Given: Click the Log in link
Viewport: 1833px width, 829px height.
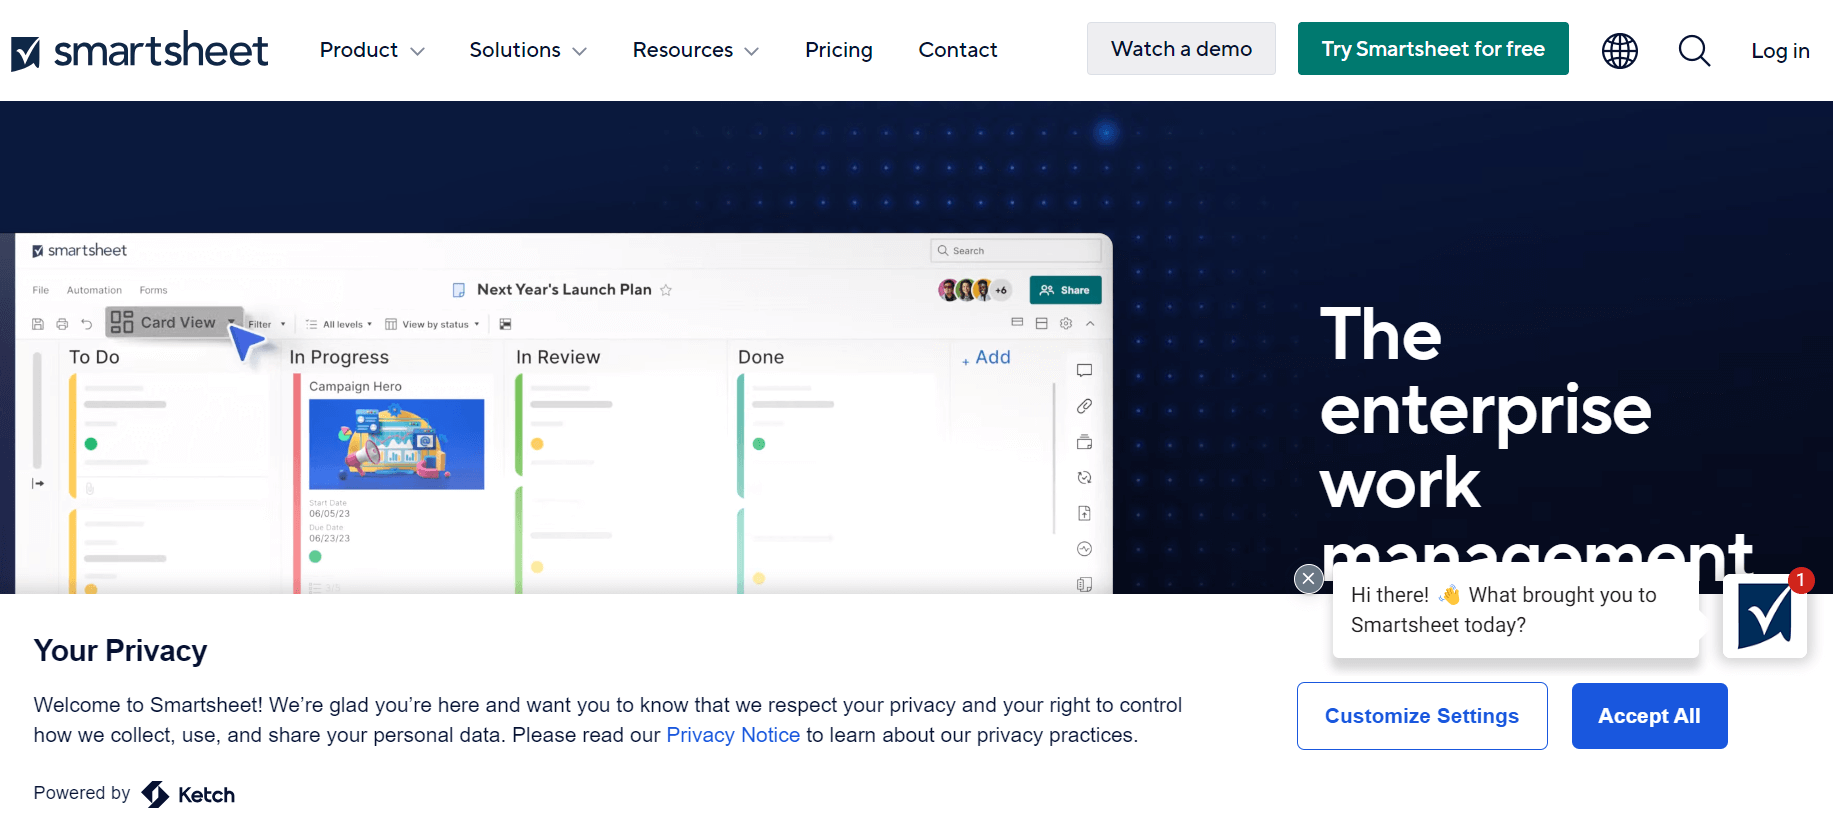Looking at the screenshot, I should click(1780, 51).
